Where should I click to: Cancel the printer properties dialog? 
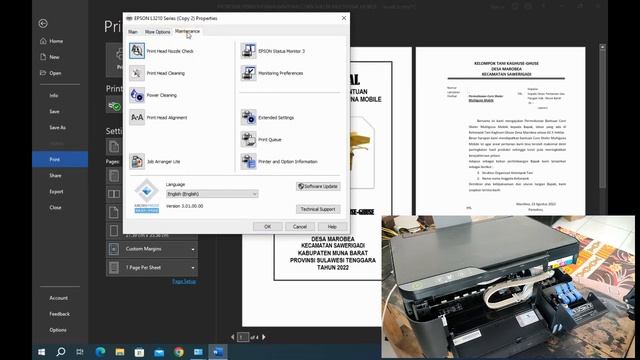click(x=300, y=227)
